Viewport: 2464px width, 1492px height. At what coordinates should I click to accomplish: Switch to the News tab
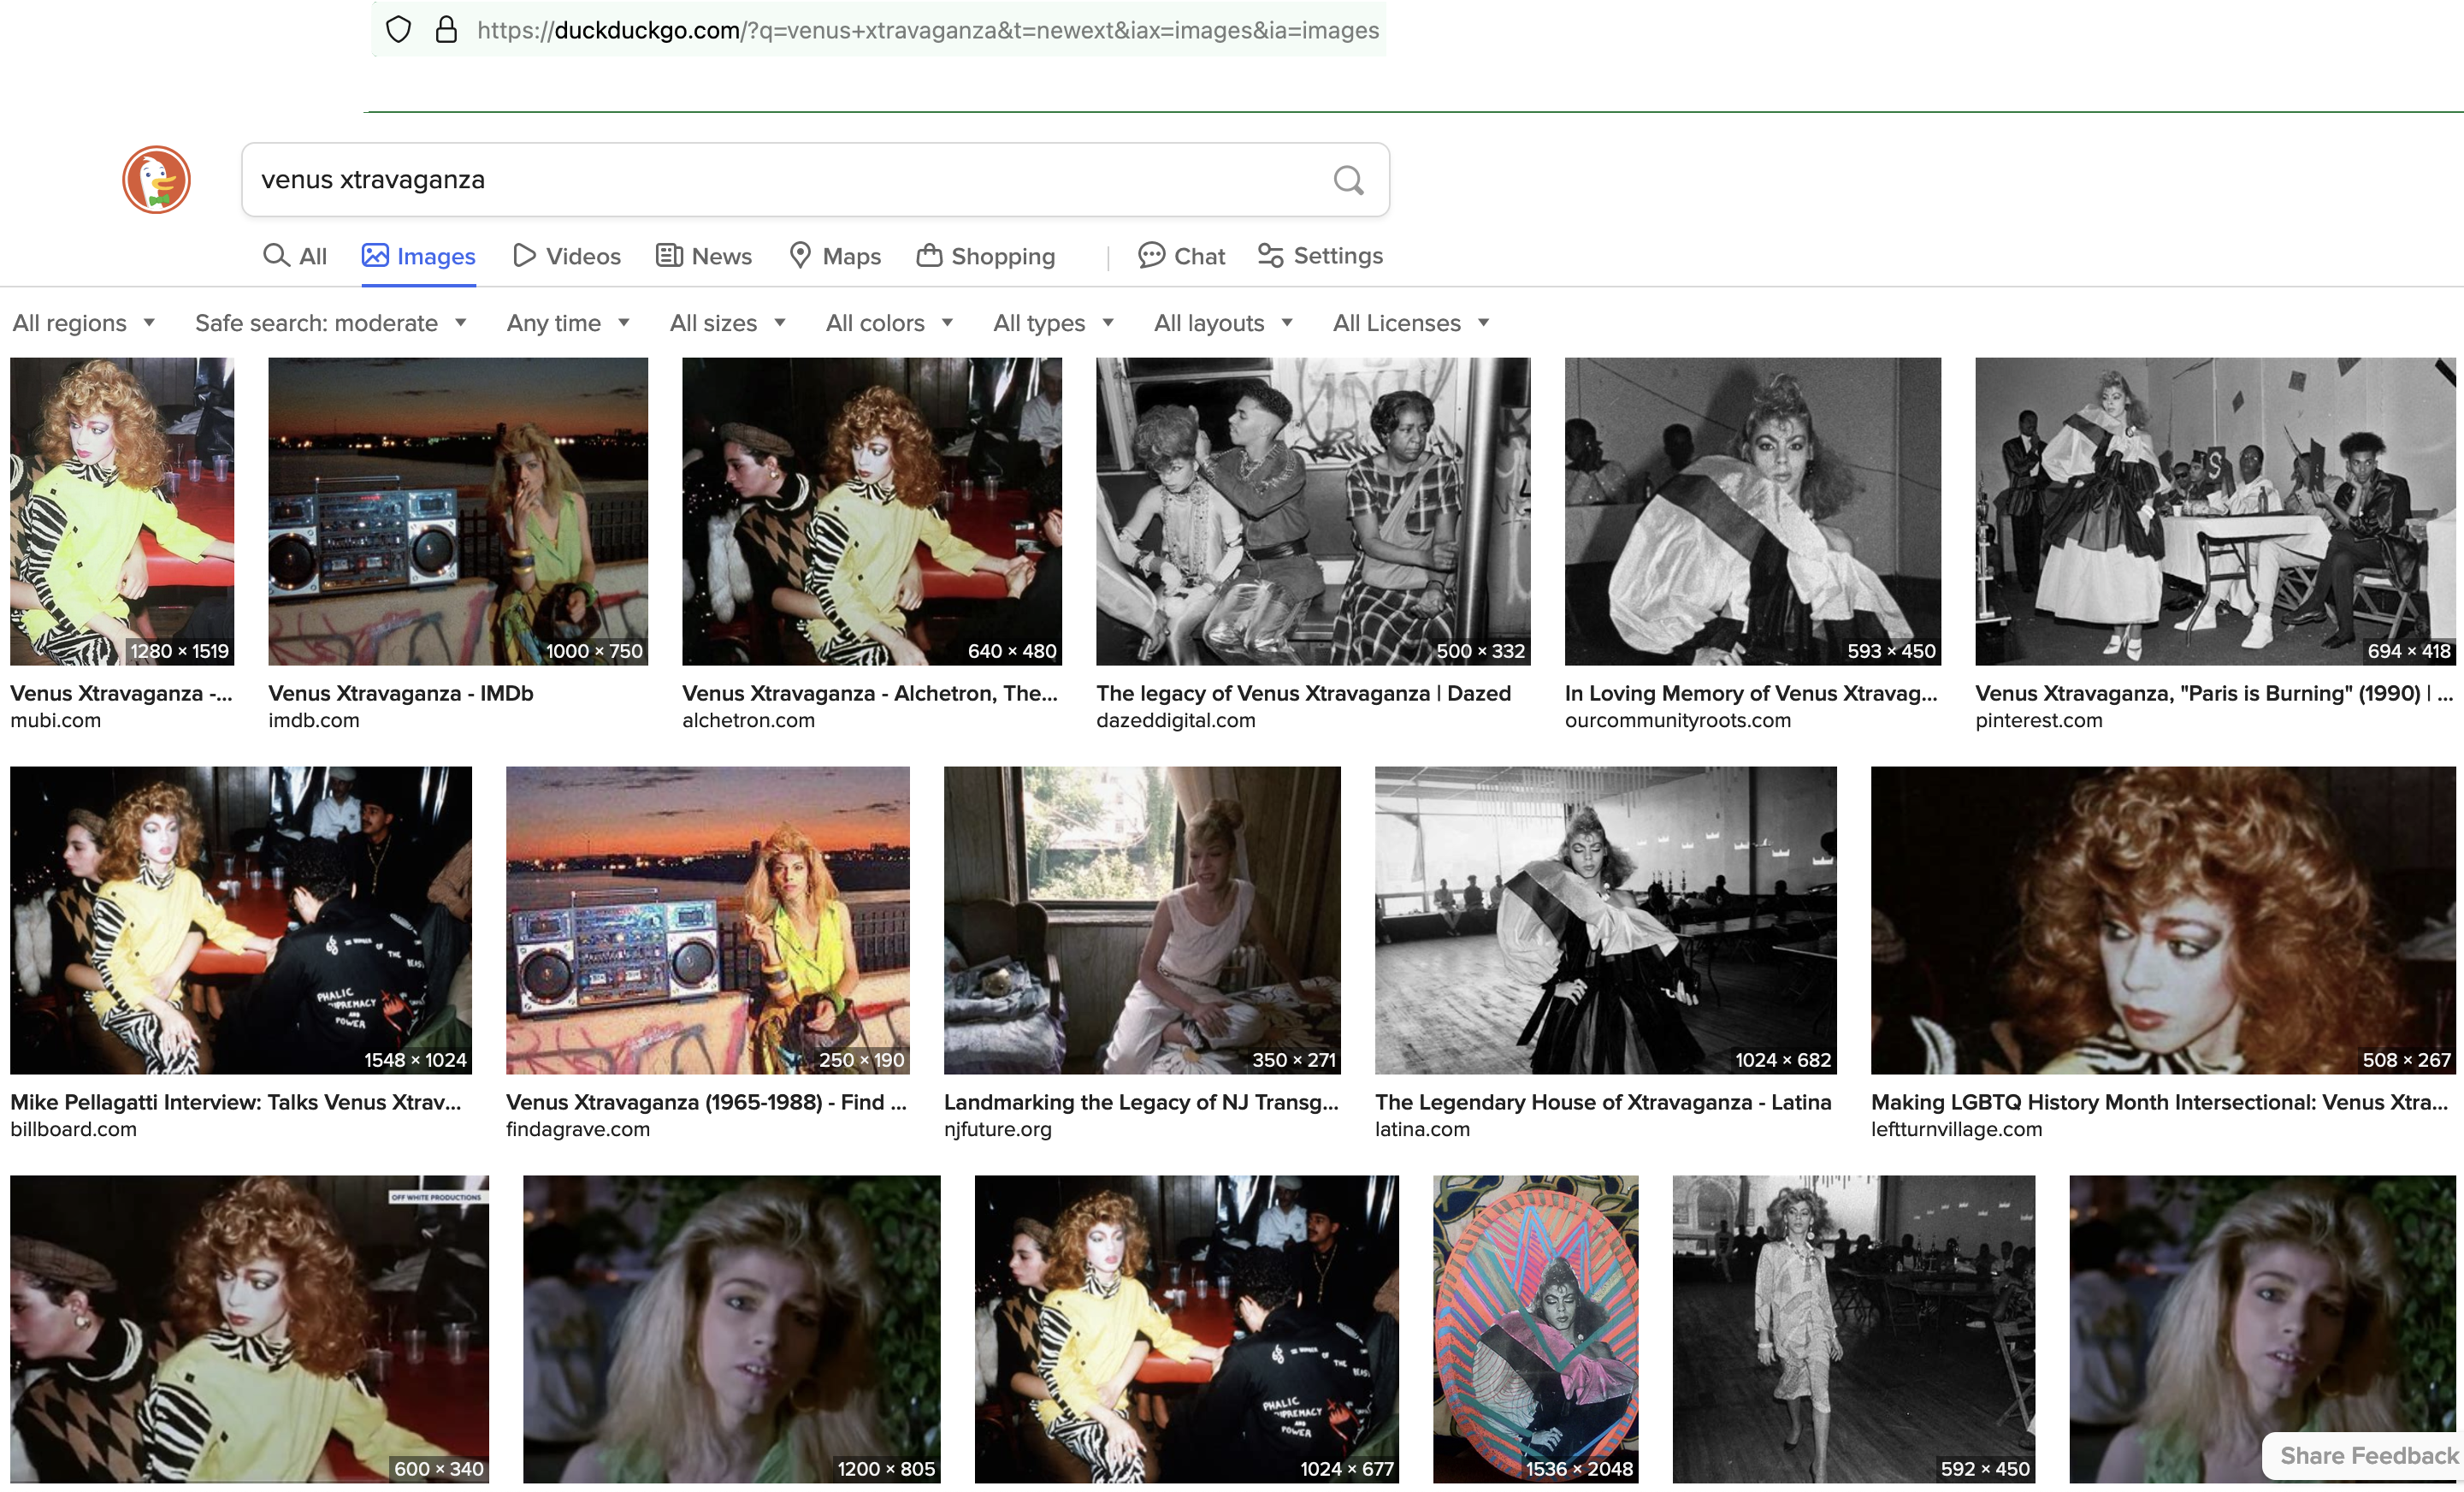[704, 256]
